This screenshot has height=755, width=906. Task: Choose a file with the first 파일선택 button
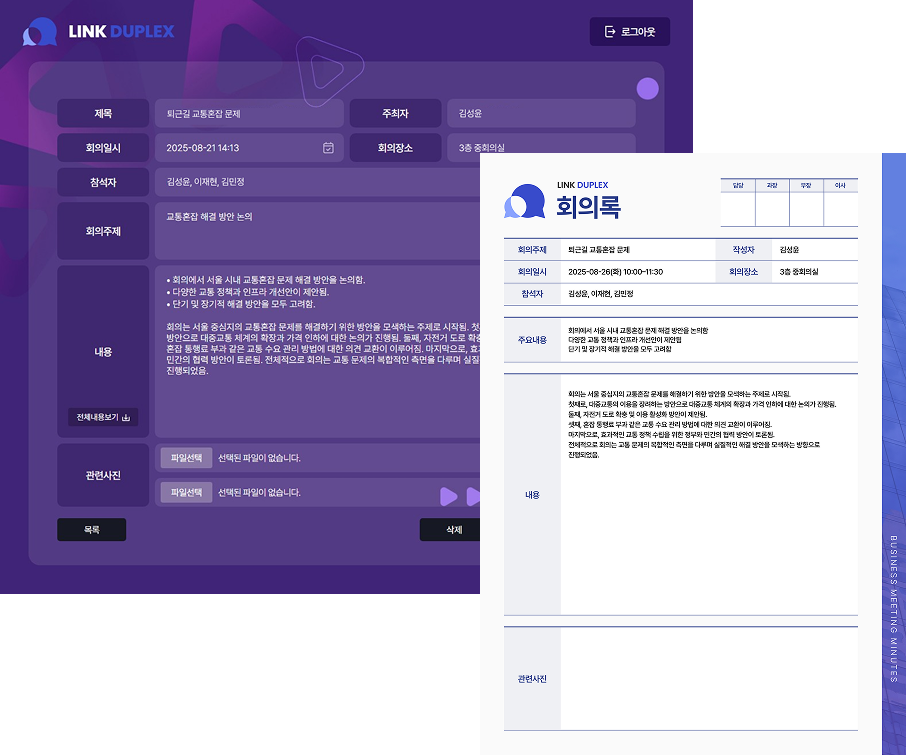point(186,458)
